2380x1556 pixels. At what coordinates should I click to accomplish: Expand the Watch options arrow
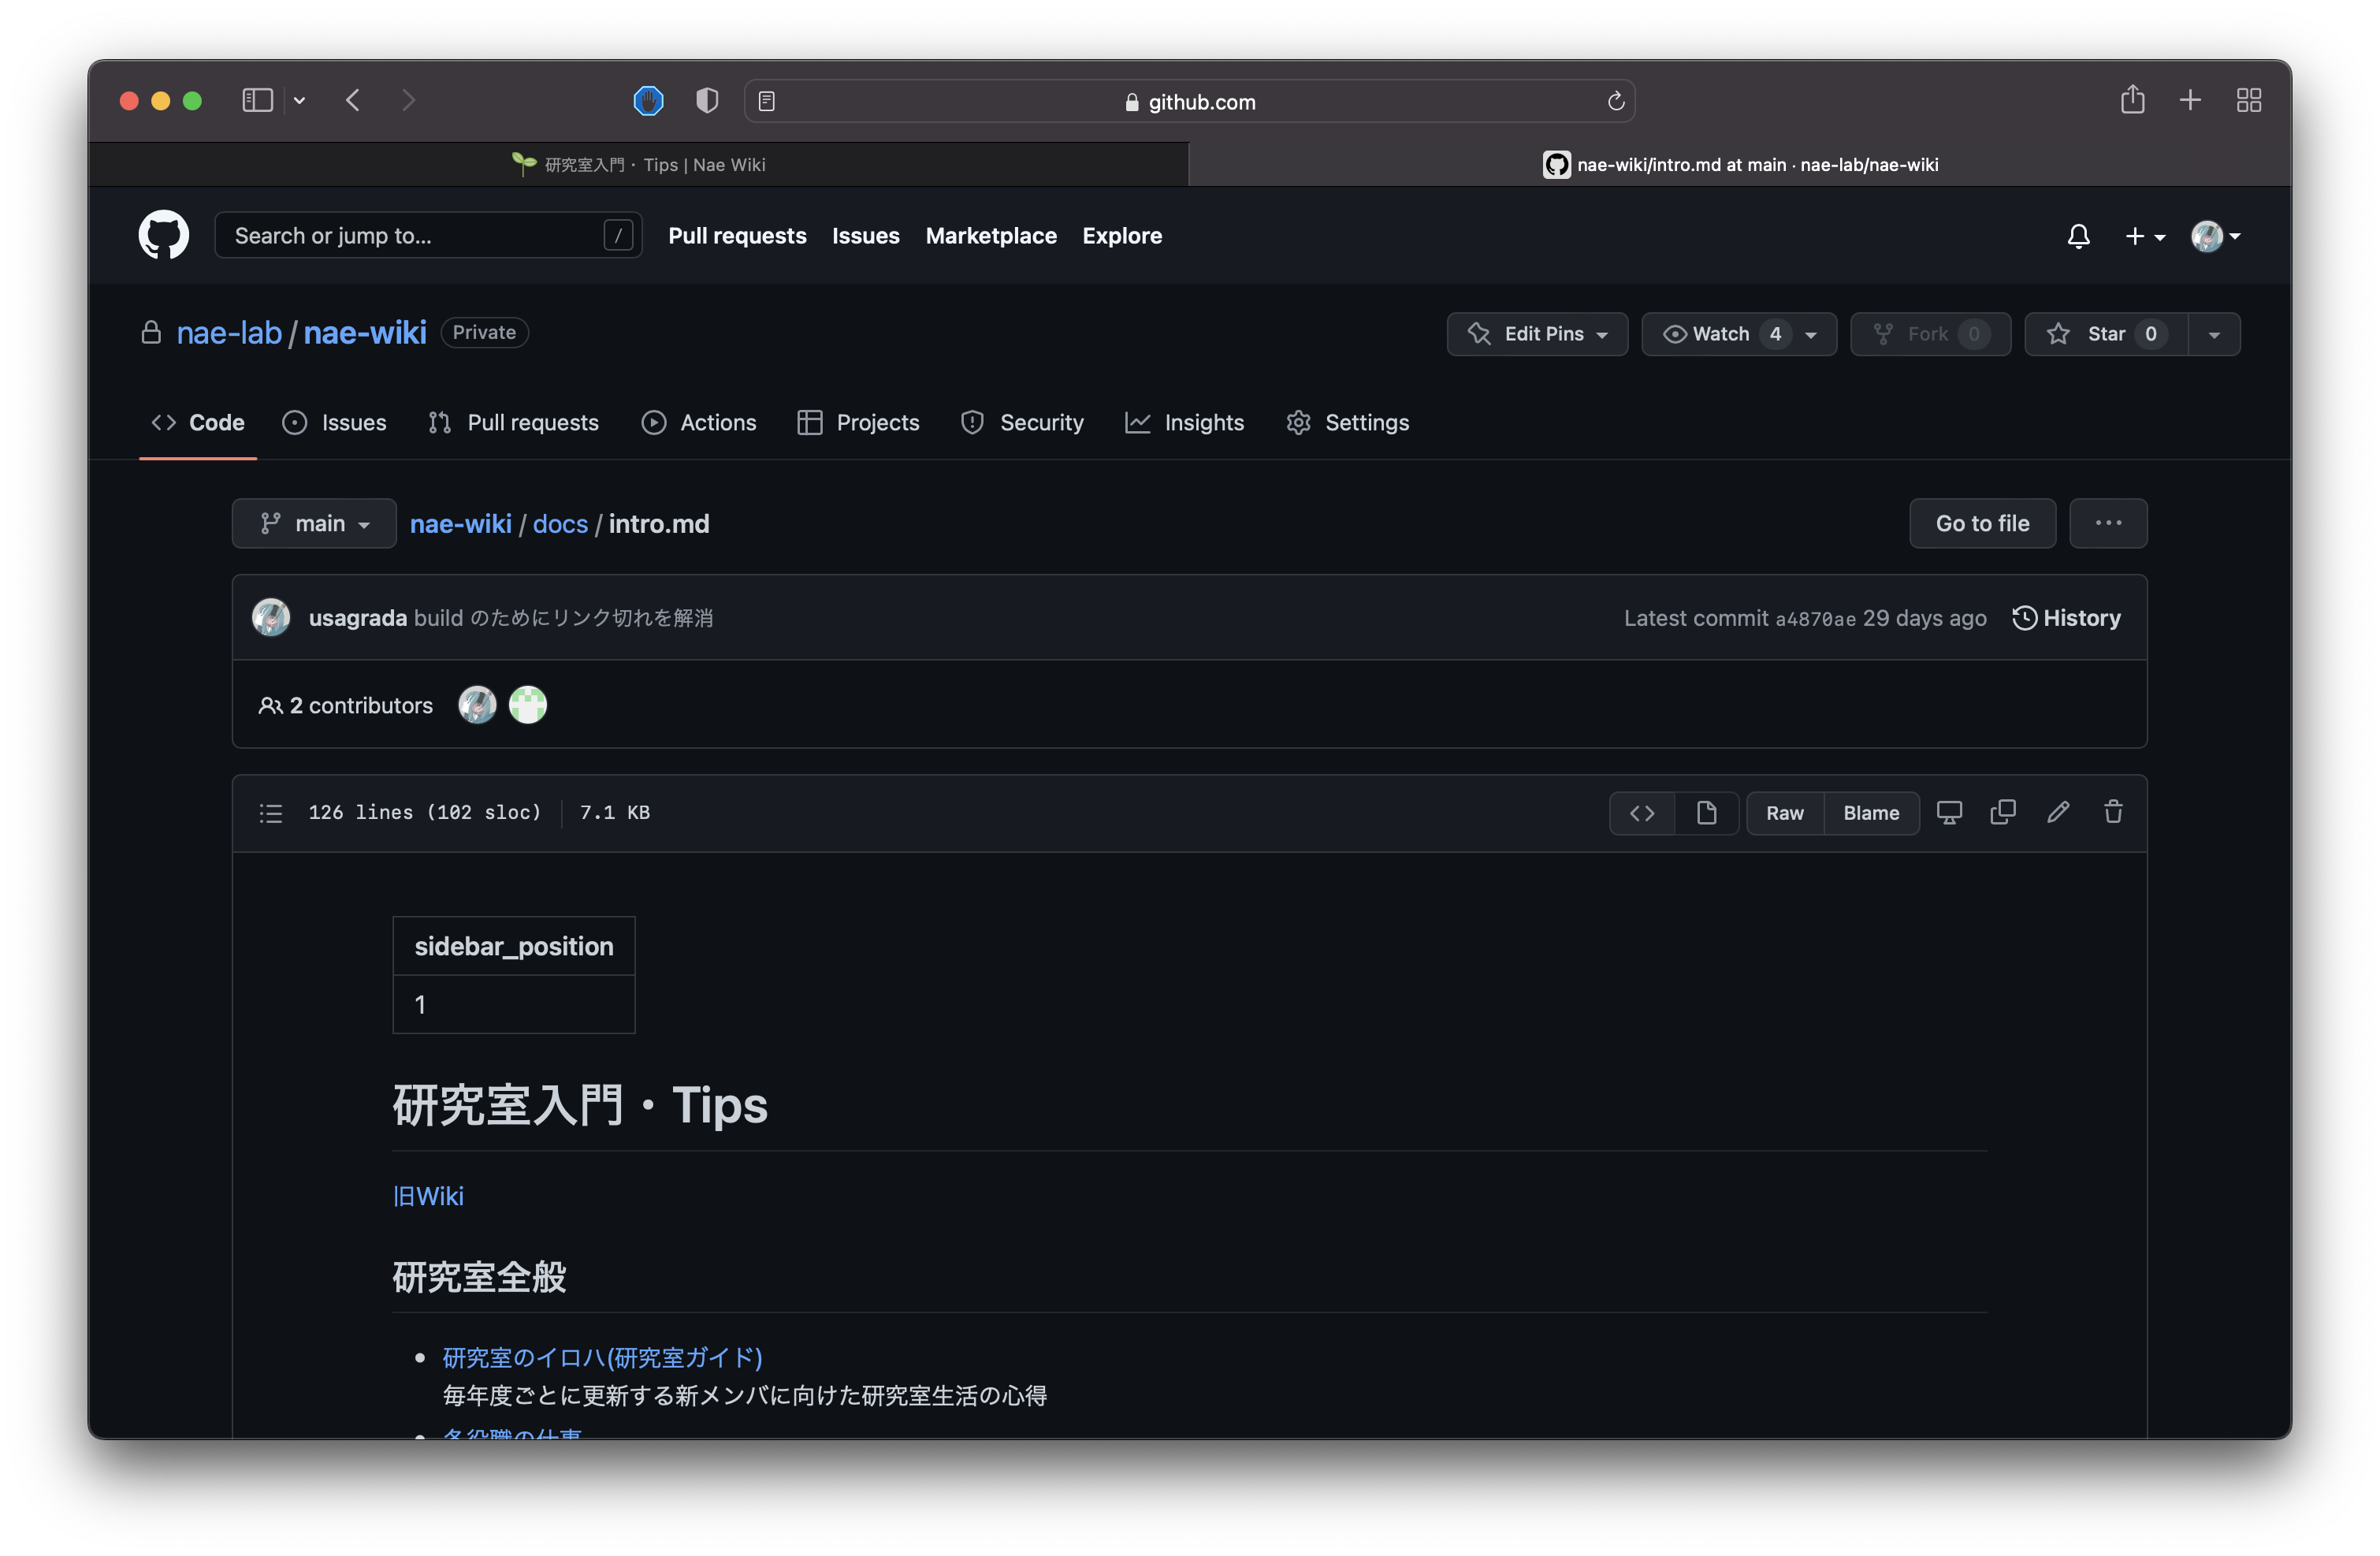point(1811,334)
